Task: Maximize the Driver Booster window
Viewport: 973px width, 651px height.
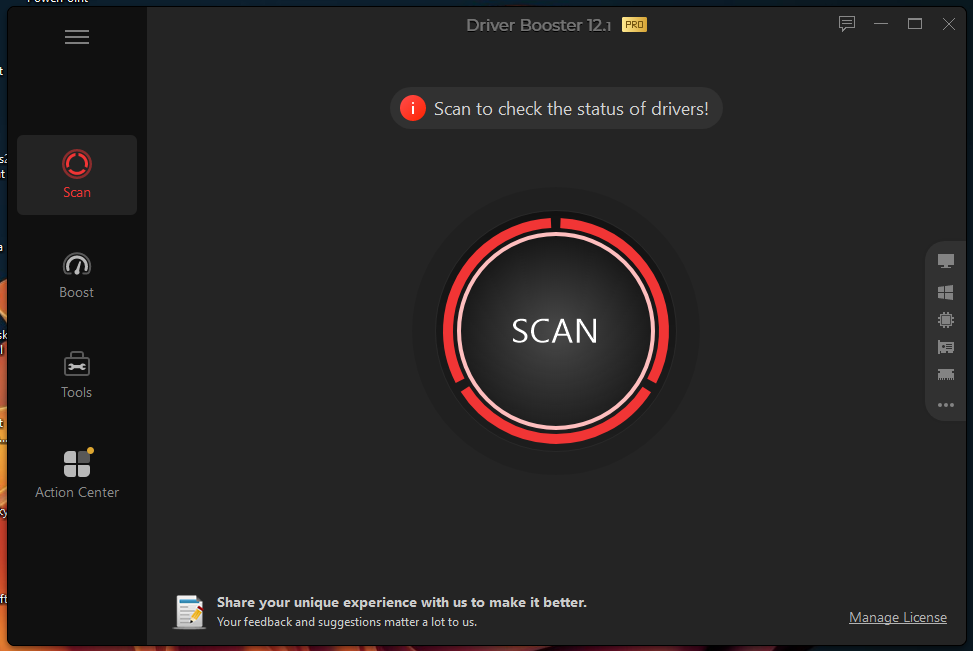Action: tap(915, 24)
